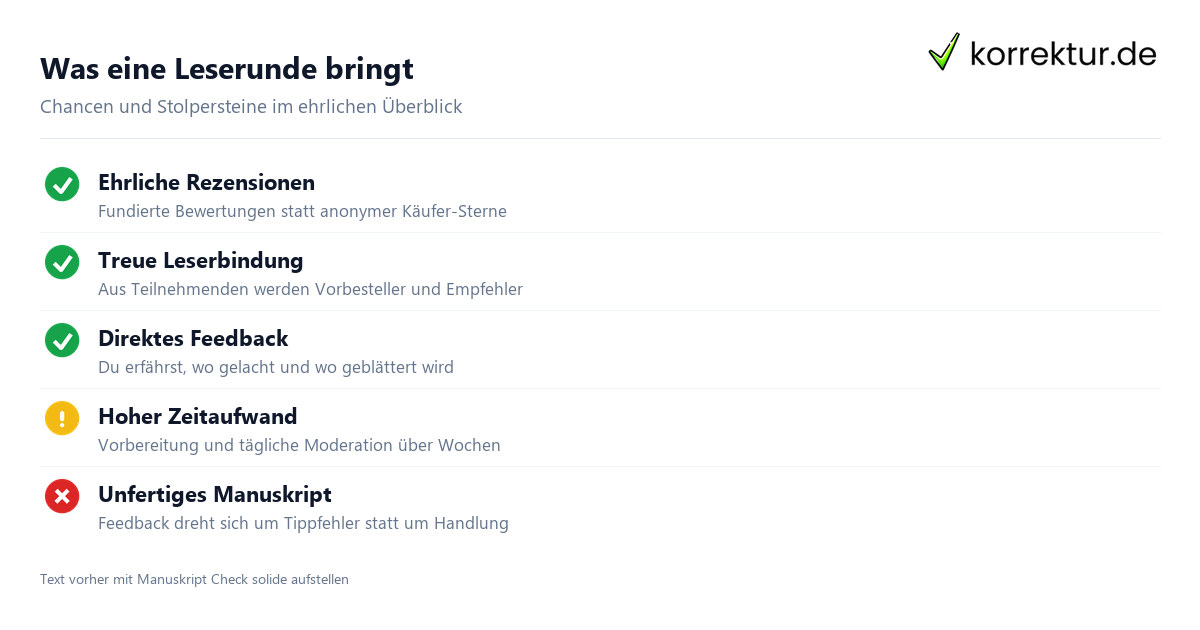Select the 'Treue Leserbindung' item title
This screenshot has width=1200, height=630.
click(200, 260)
